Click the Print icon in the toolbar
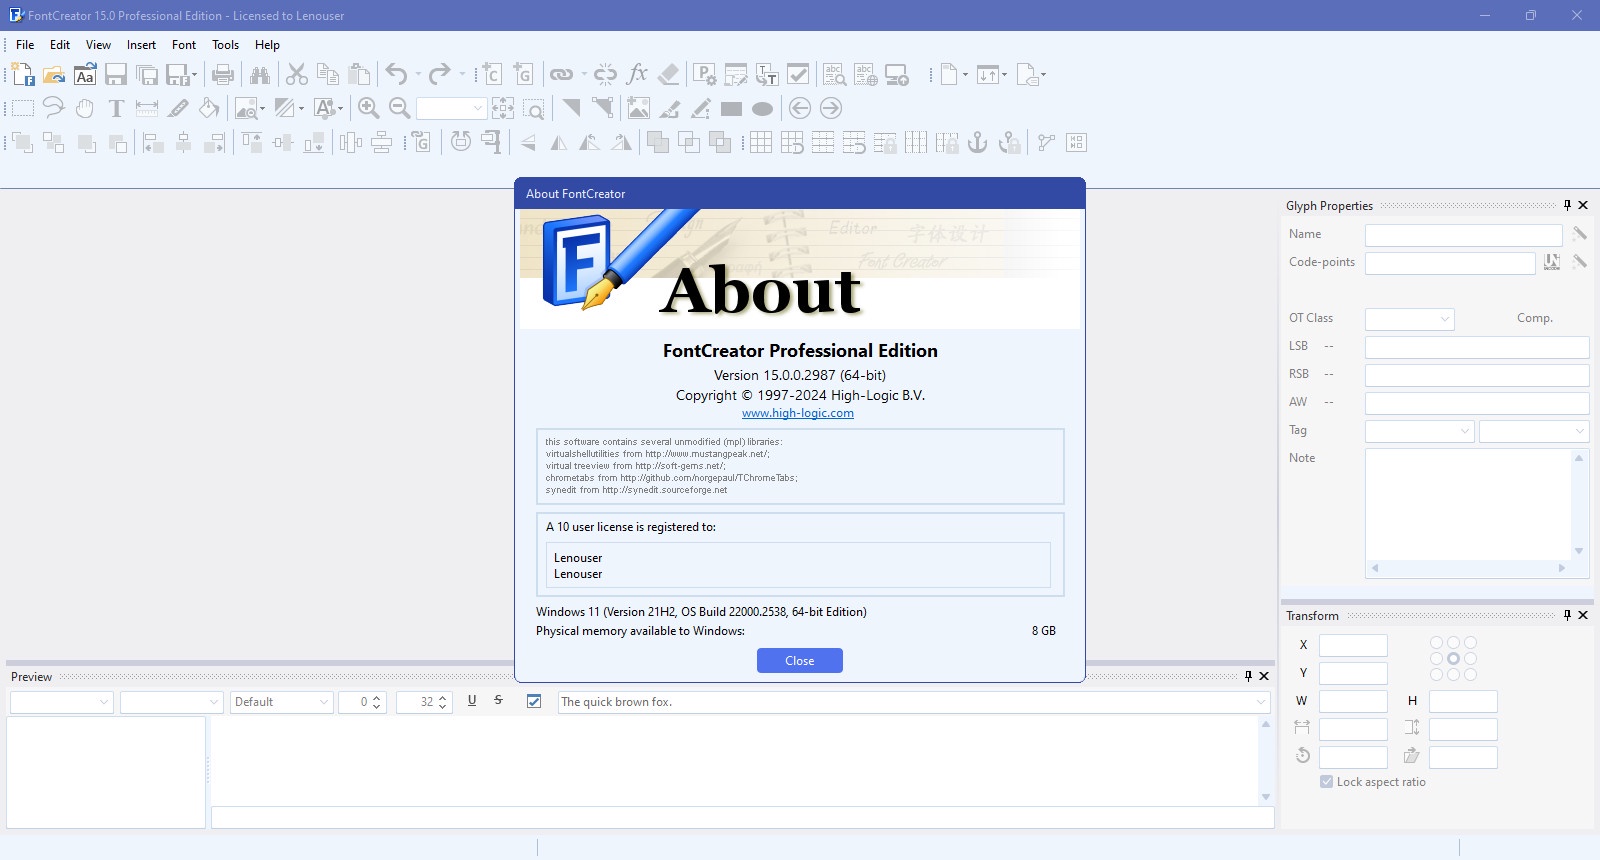Viewport: 1600px width, 860px height. 223,74
